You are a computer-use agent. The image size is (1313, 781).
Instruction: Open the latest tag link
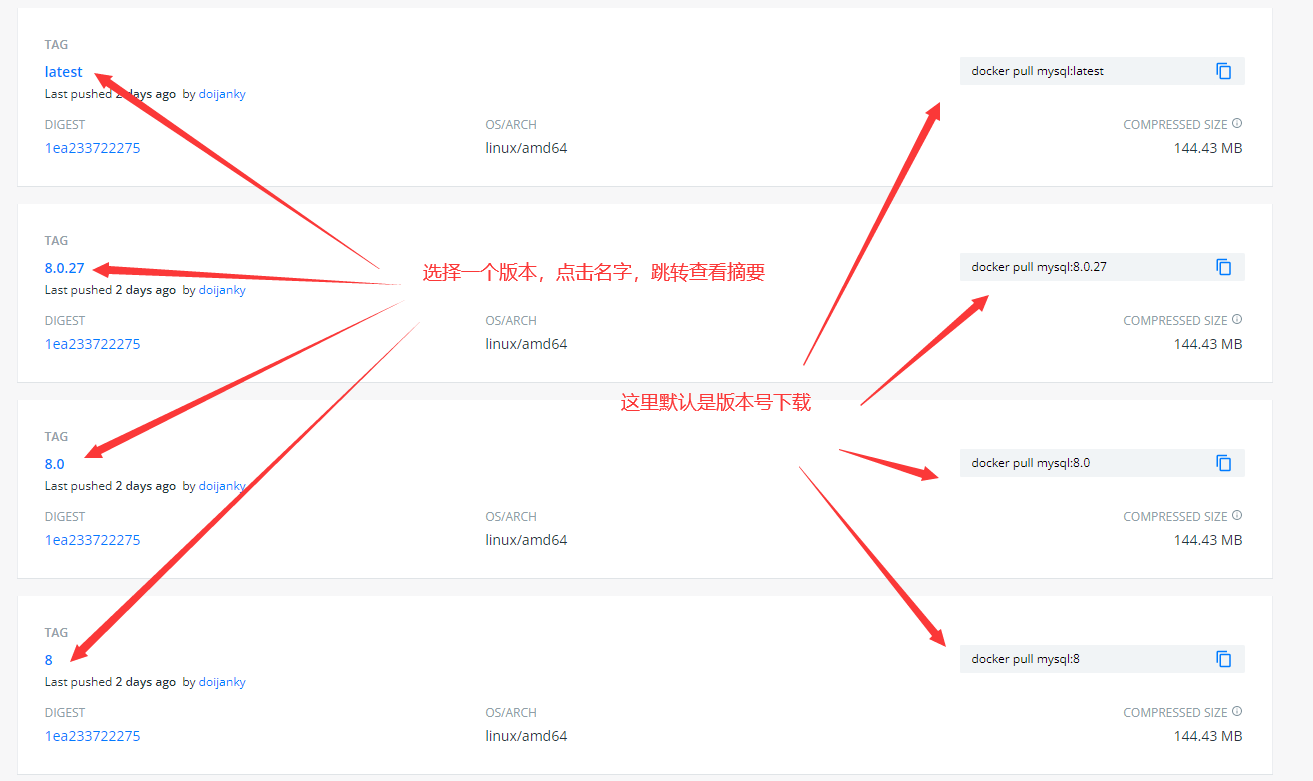(63, 72)
